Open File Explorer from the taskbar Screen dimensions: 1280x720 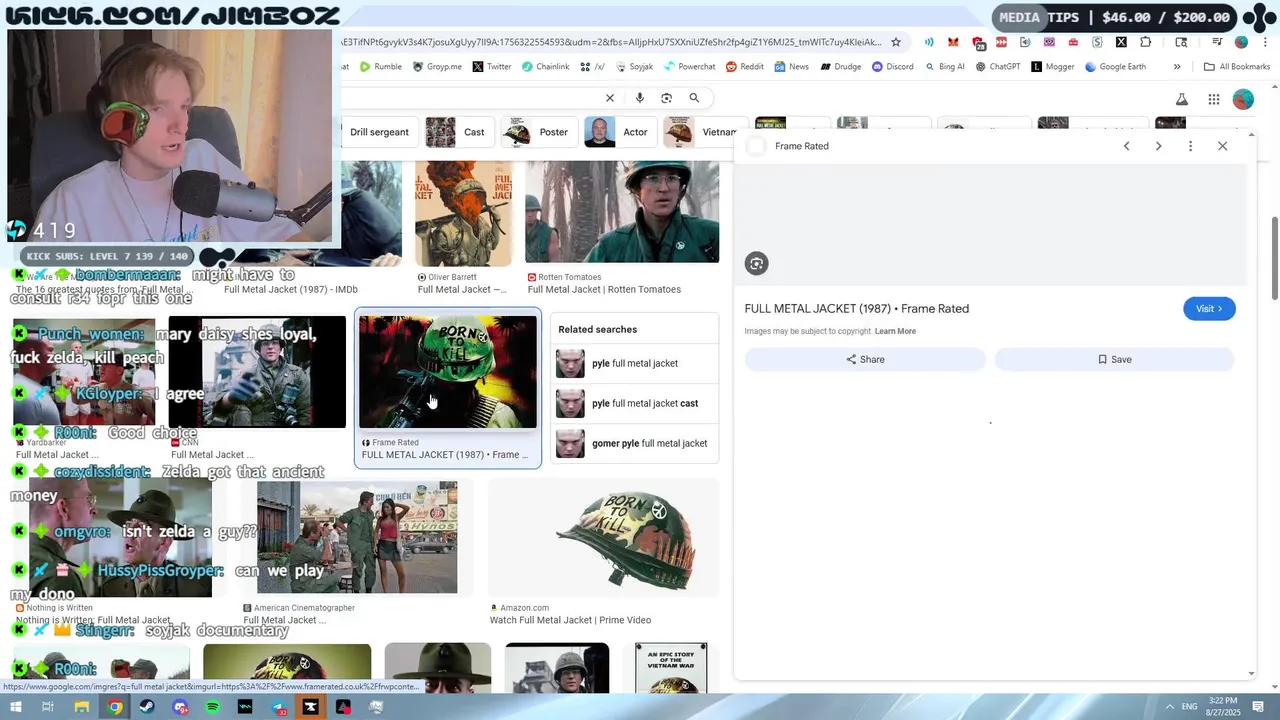coord(82,707)
